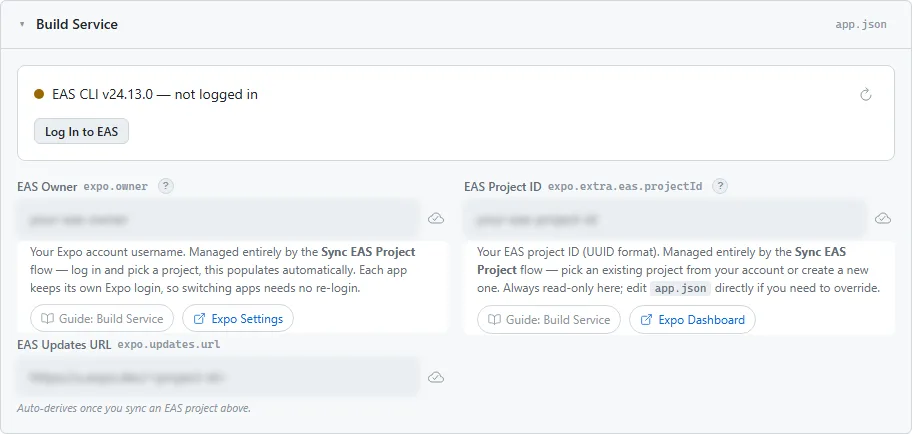Click the expo.extra.eas.projectId key label
Screen dimensions: 912x434
coord(625,187)
